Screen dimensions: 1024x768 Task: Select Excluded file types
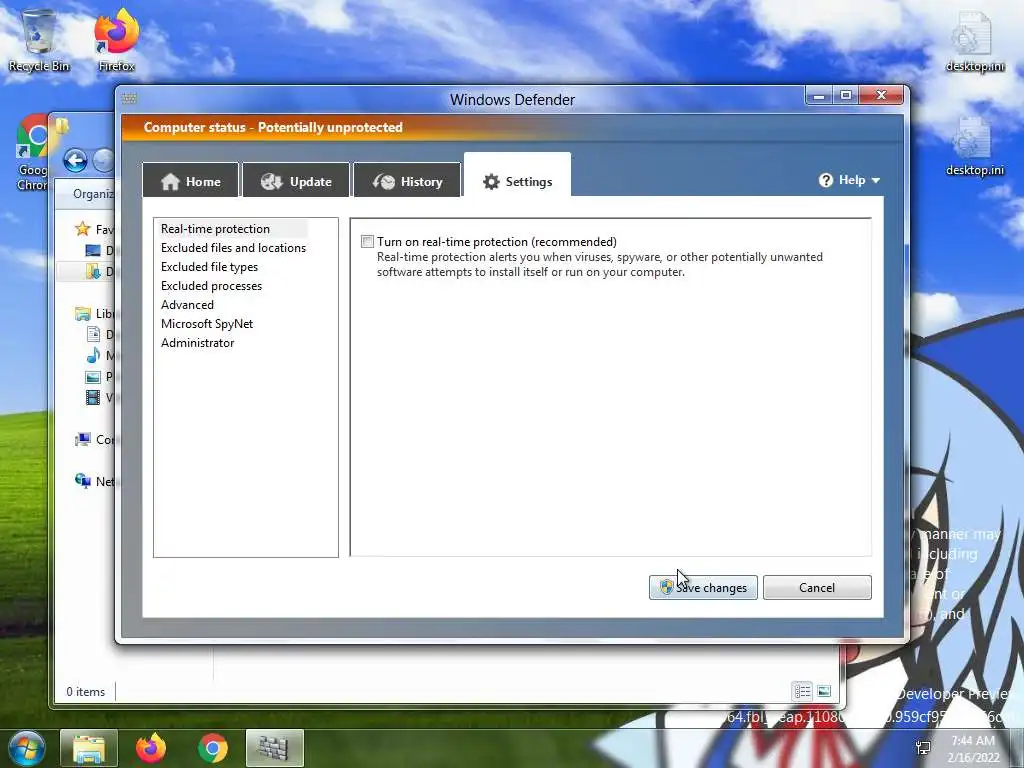209,266
